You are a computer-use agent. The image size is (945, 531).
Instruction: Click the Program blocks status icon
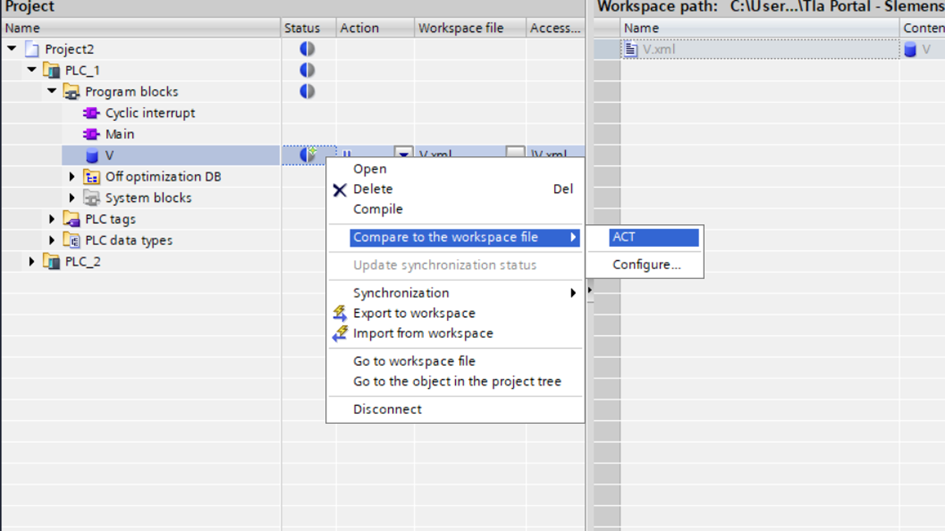307,91
